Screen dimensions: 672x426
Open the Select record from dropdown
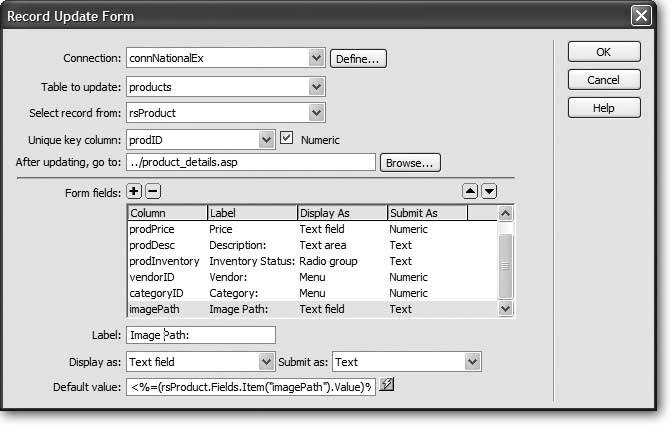click(316, 113)
